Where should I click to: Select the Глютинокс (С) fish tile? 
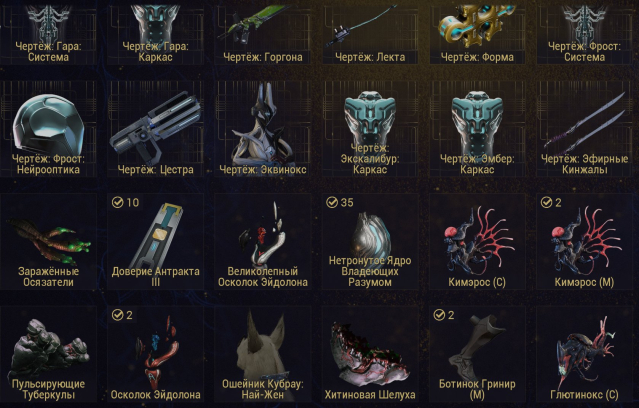[584, 354]
